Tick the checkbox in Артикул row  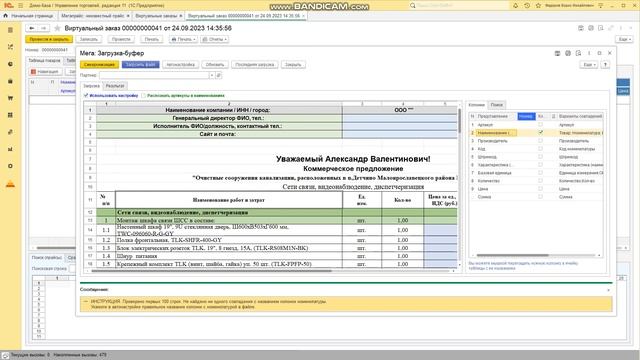click(x=540, y=124)
